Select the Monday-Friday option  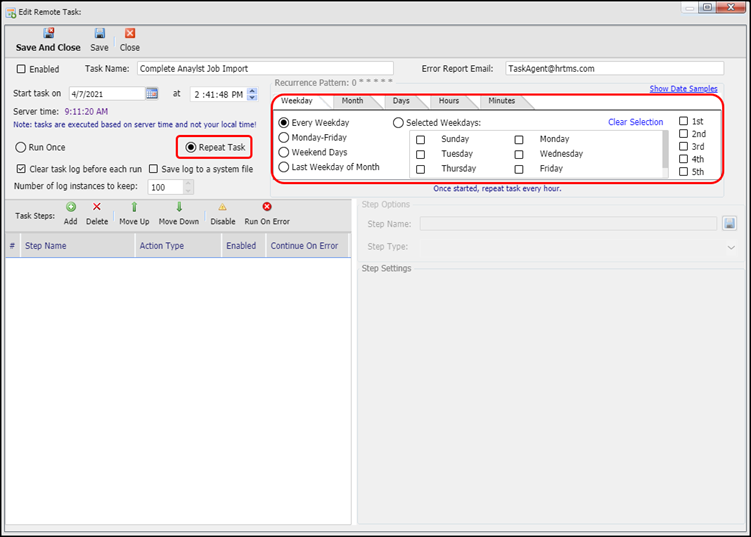[284, 137]
